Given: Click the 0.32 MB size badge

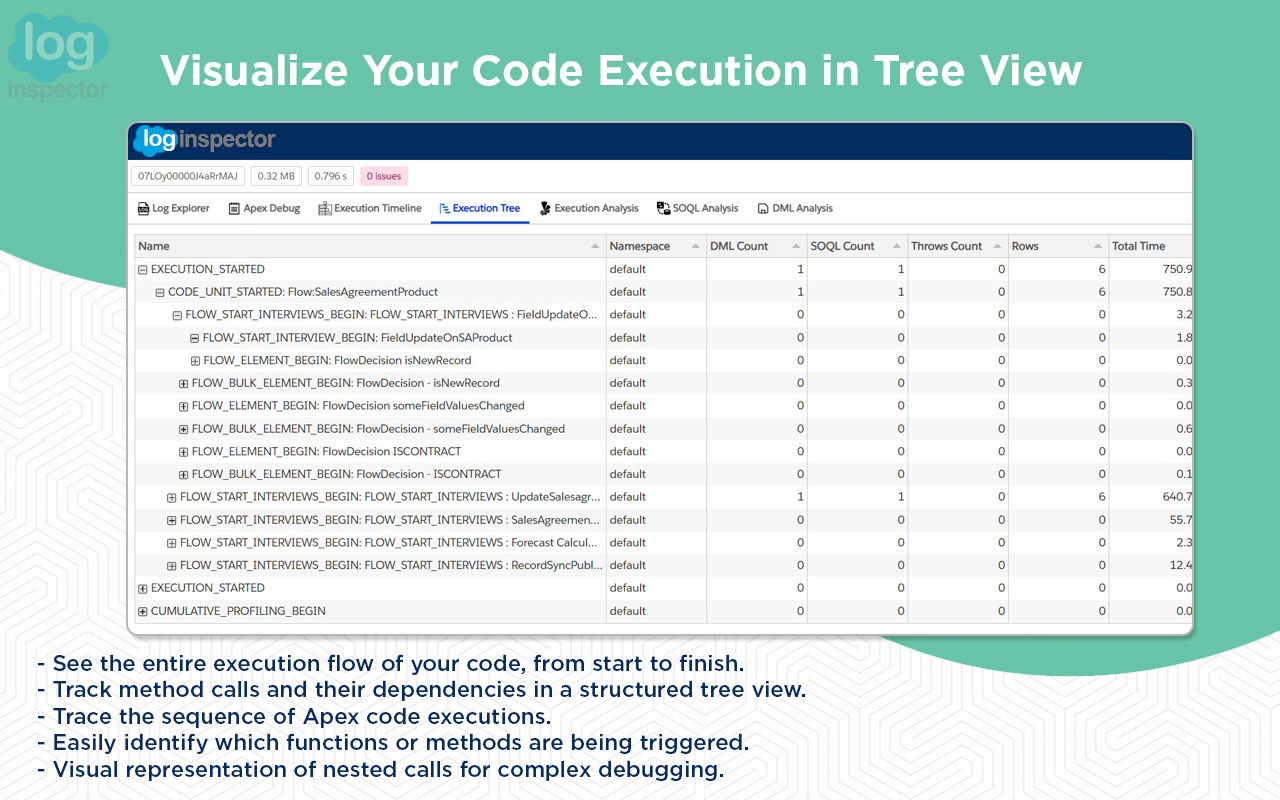Looking at the screenshot, I should coord(276,176).
